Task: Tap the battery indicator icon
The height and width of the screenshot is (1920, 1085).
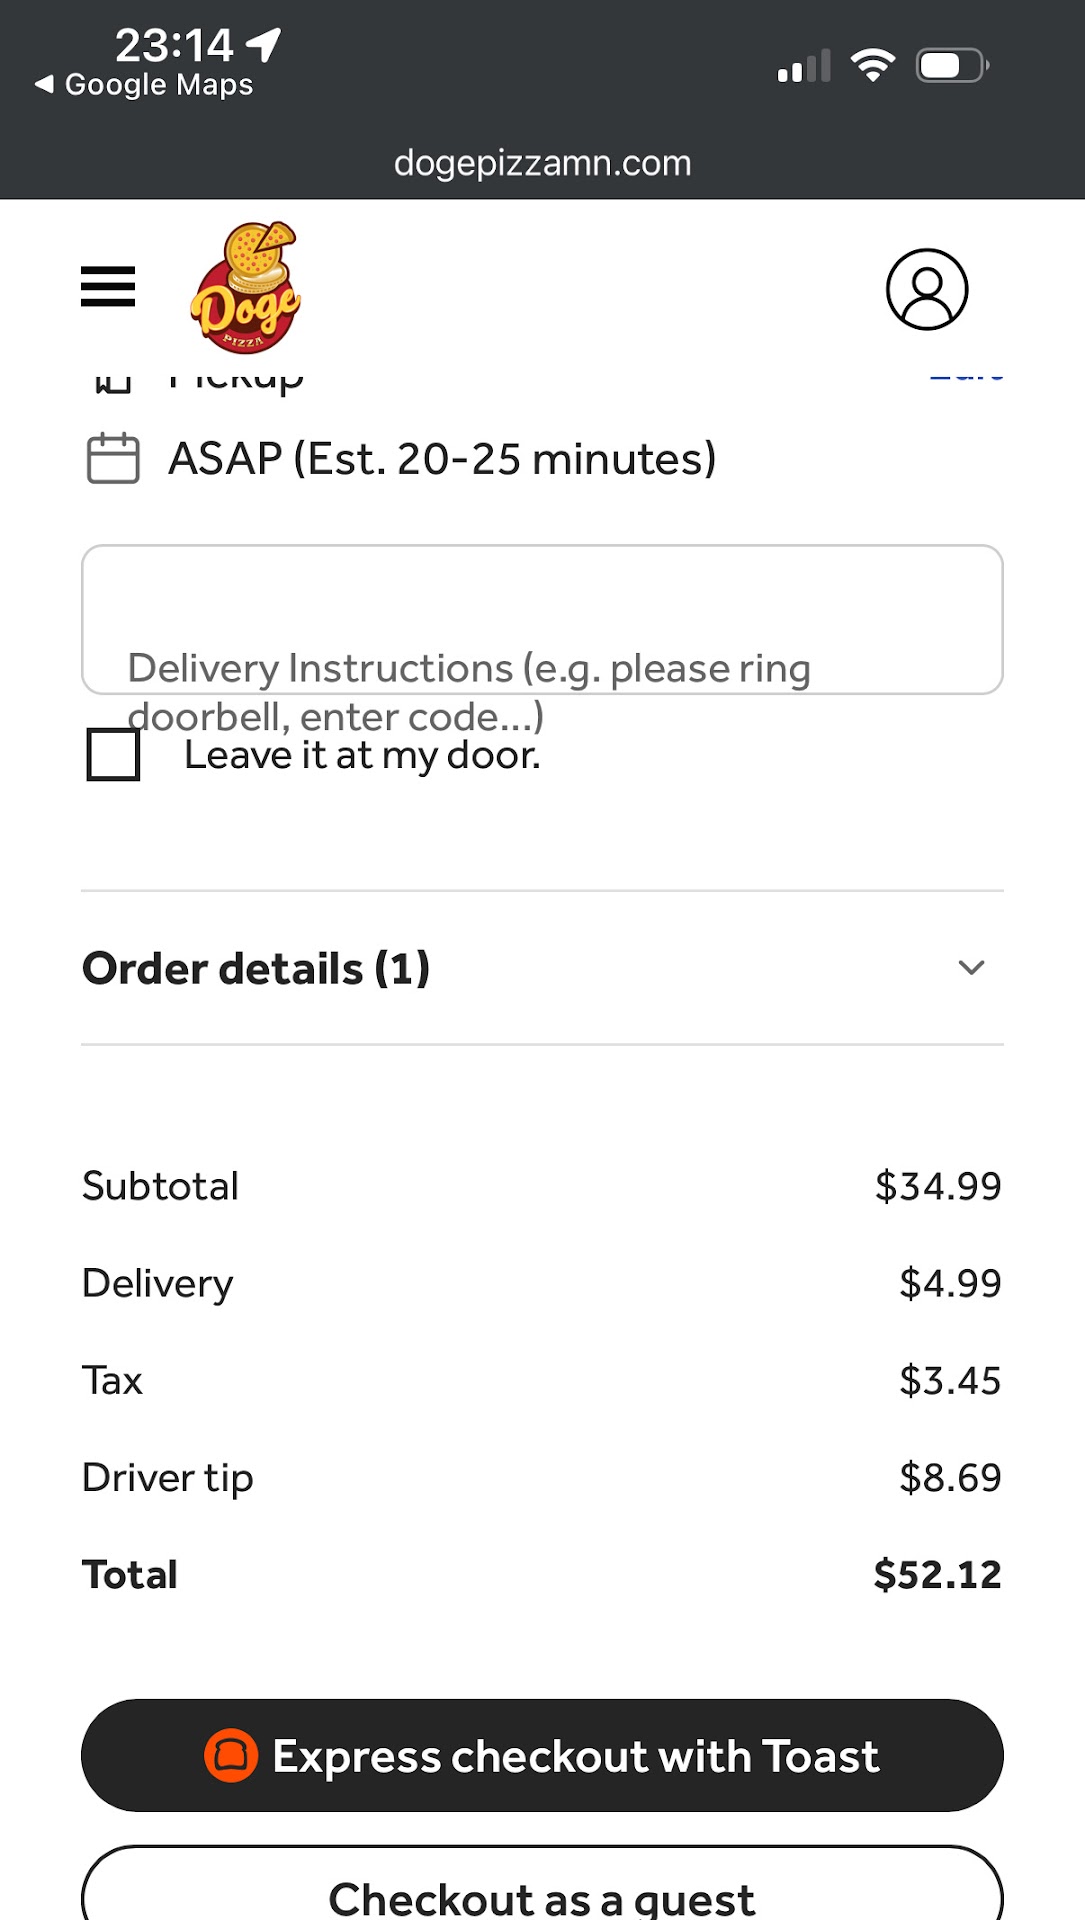Action: click(x=952, y=66)
